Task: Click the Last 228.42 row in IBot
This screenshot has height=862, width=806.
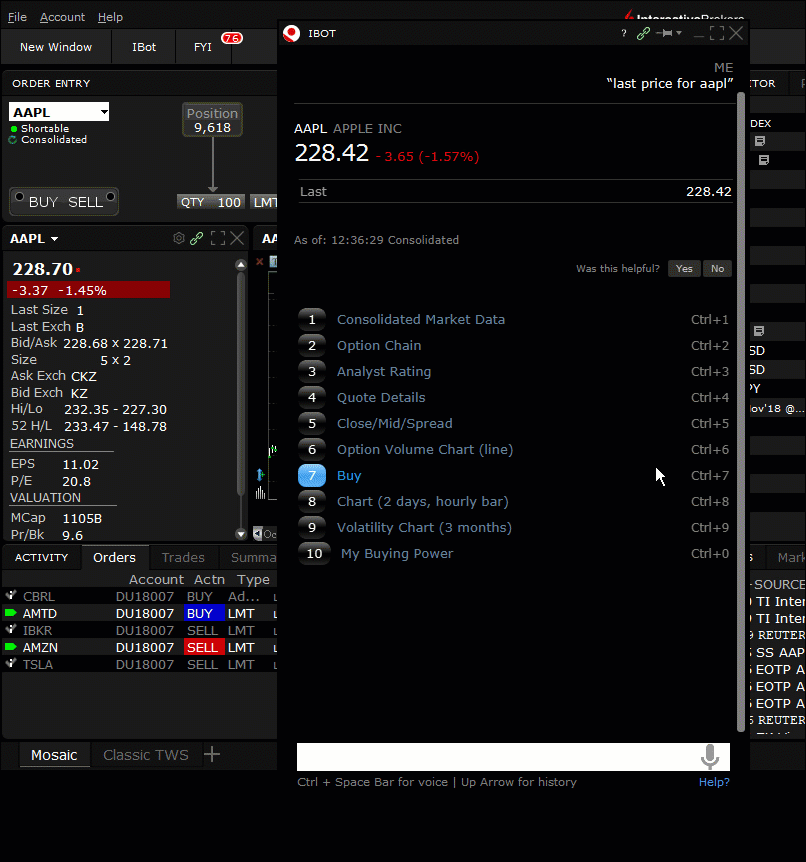Action: point(515,191)
